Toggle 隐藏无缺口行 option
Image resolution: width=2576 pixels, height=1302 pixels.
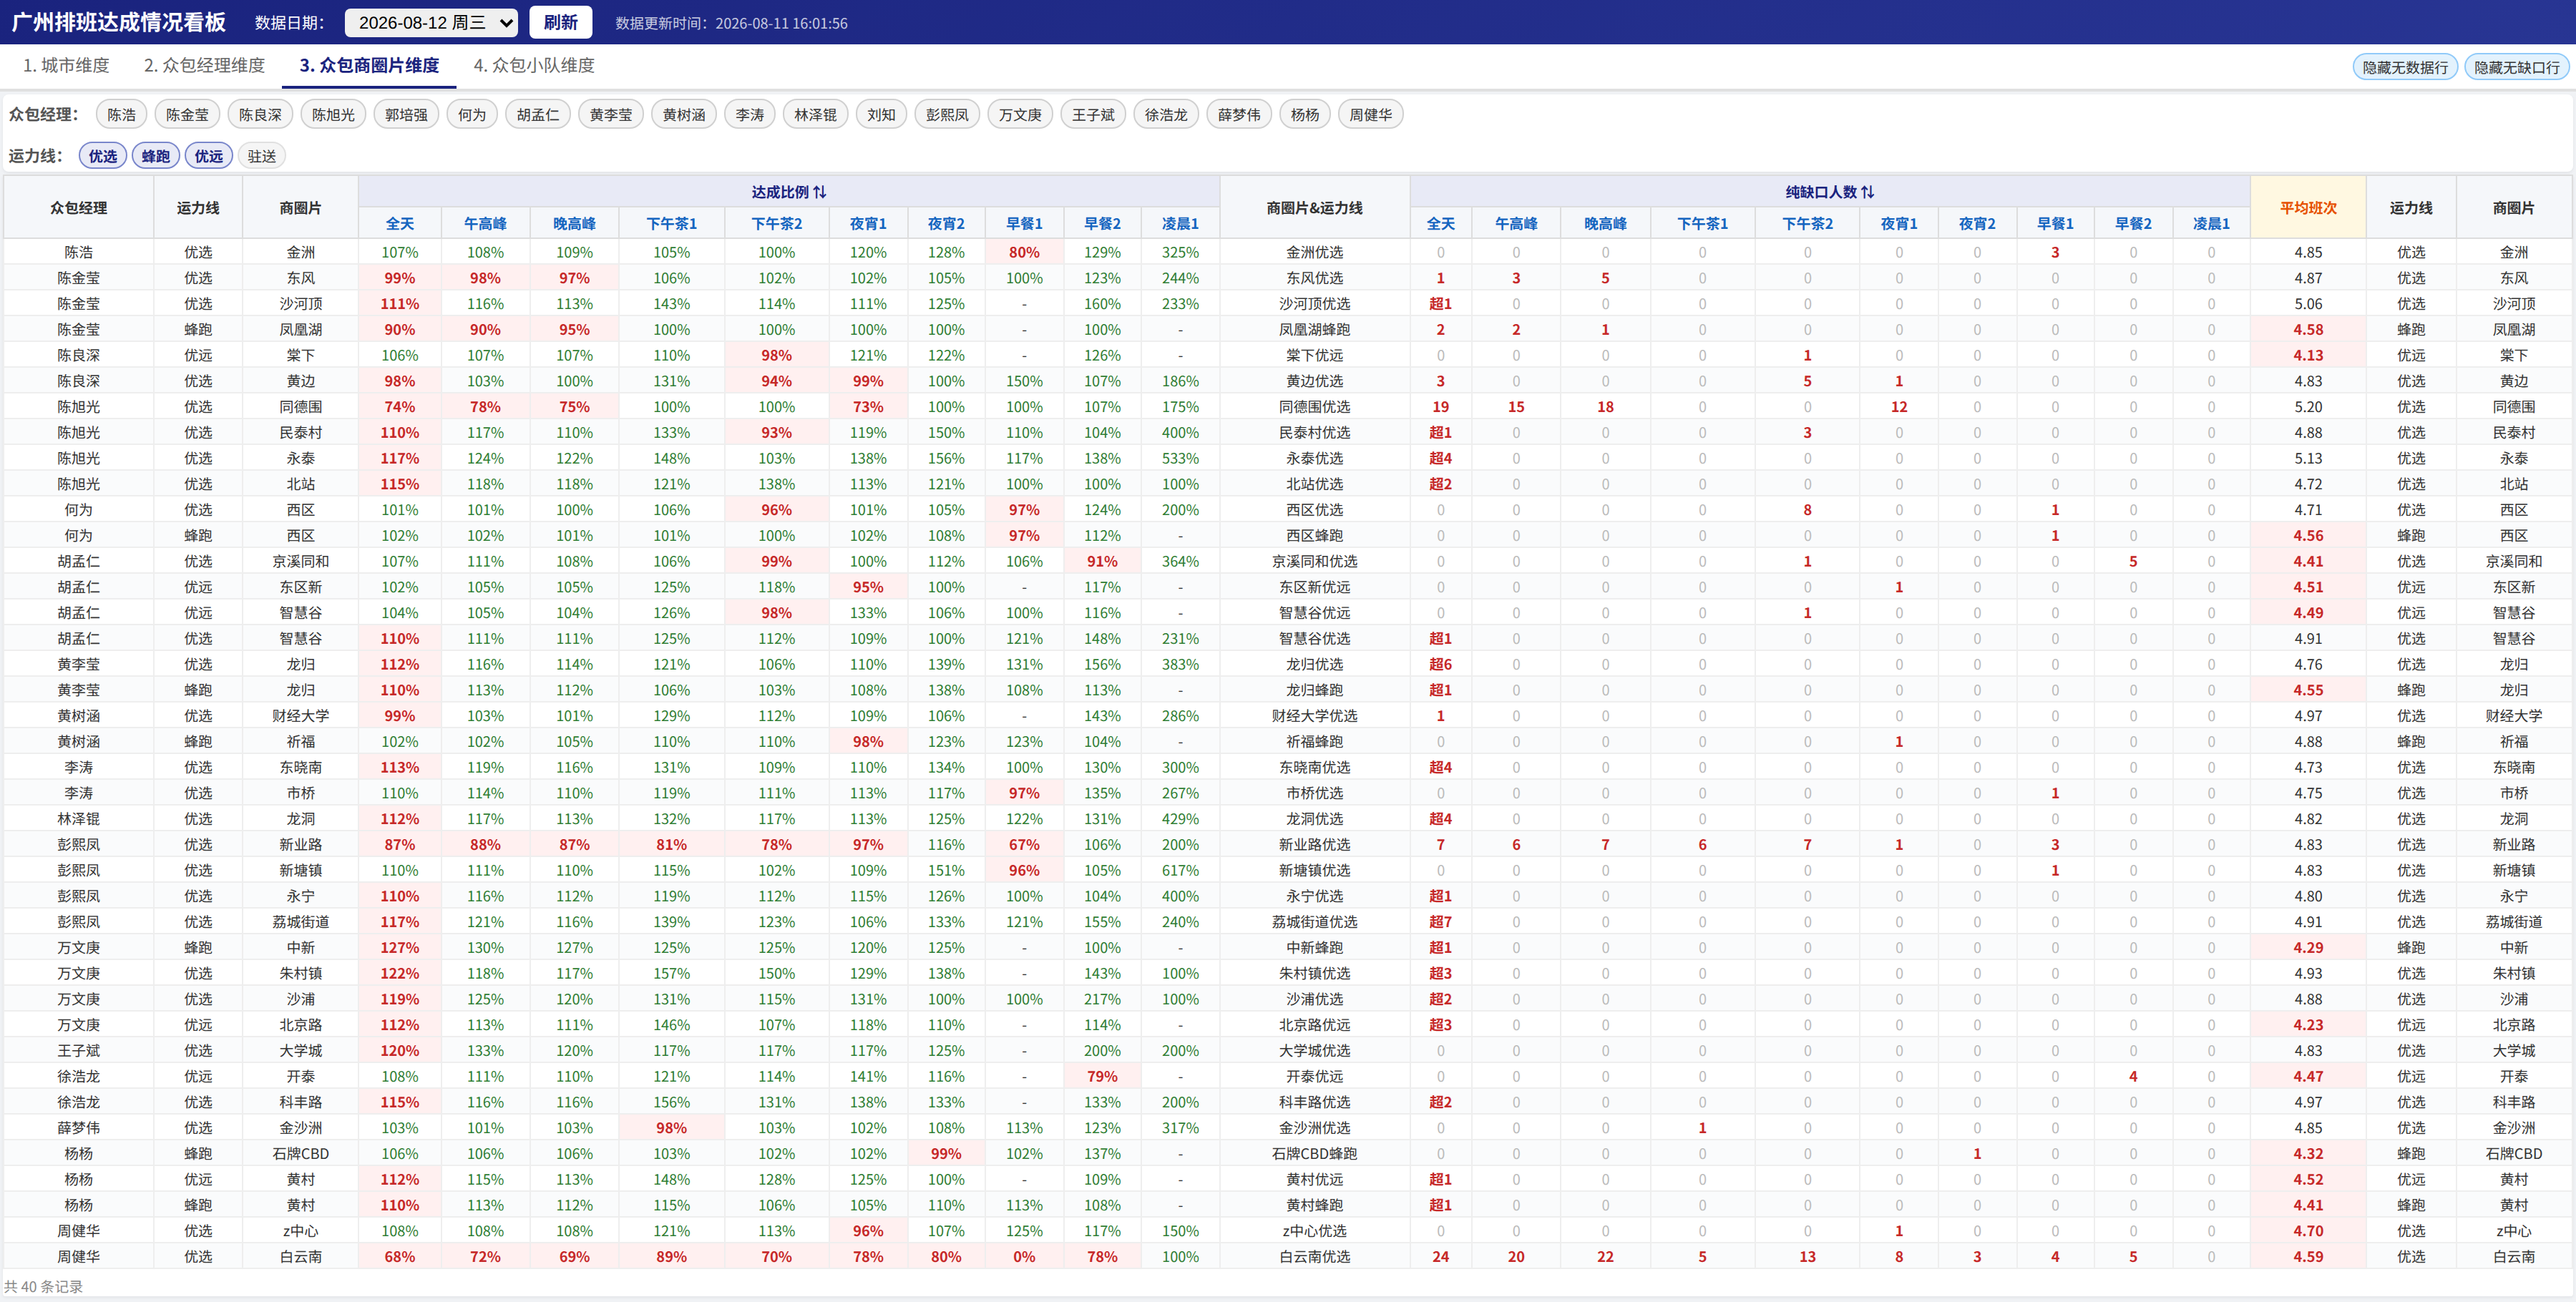[2517, 67]
